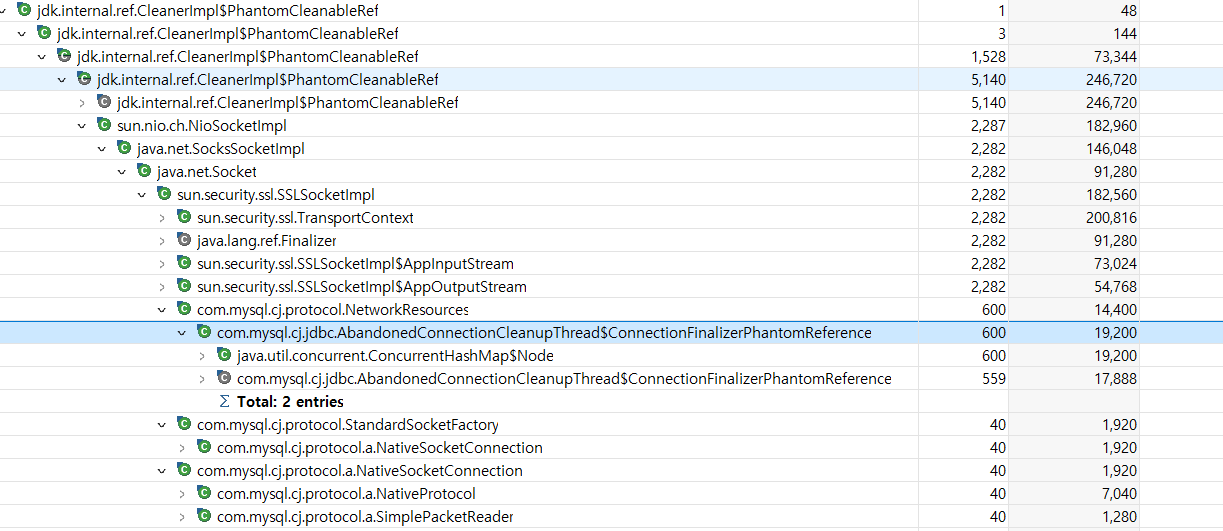Click icon of selected ConnectionFinalizerPhantomReference row
This screenshot has height=531, width=1223.
[x=204, y=332]
